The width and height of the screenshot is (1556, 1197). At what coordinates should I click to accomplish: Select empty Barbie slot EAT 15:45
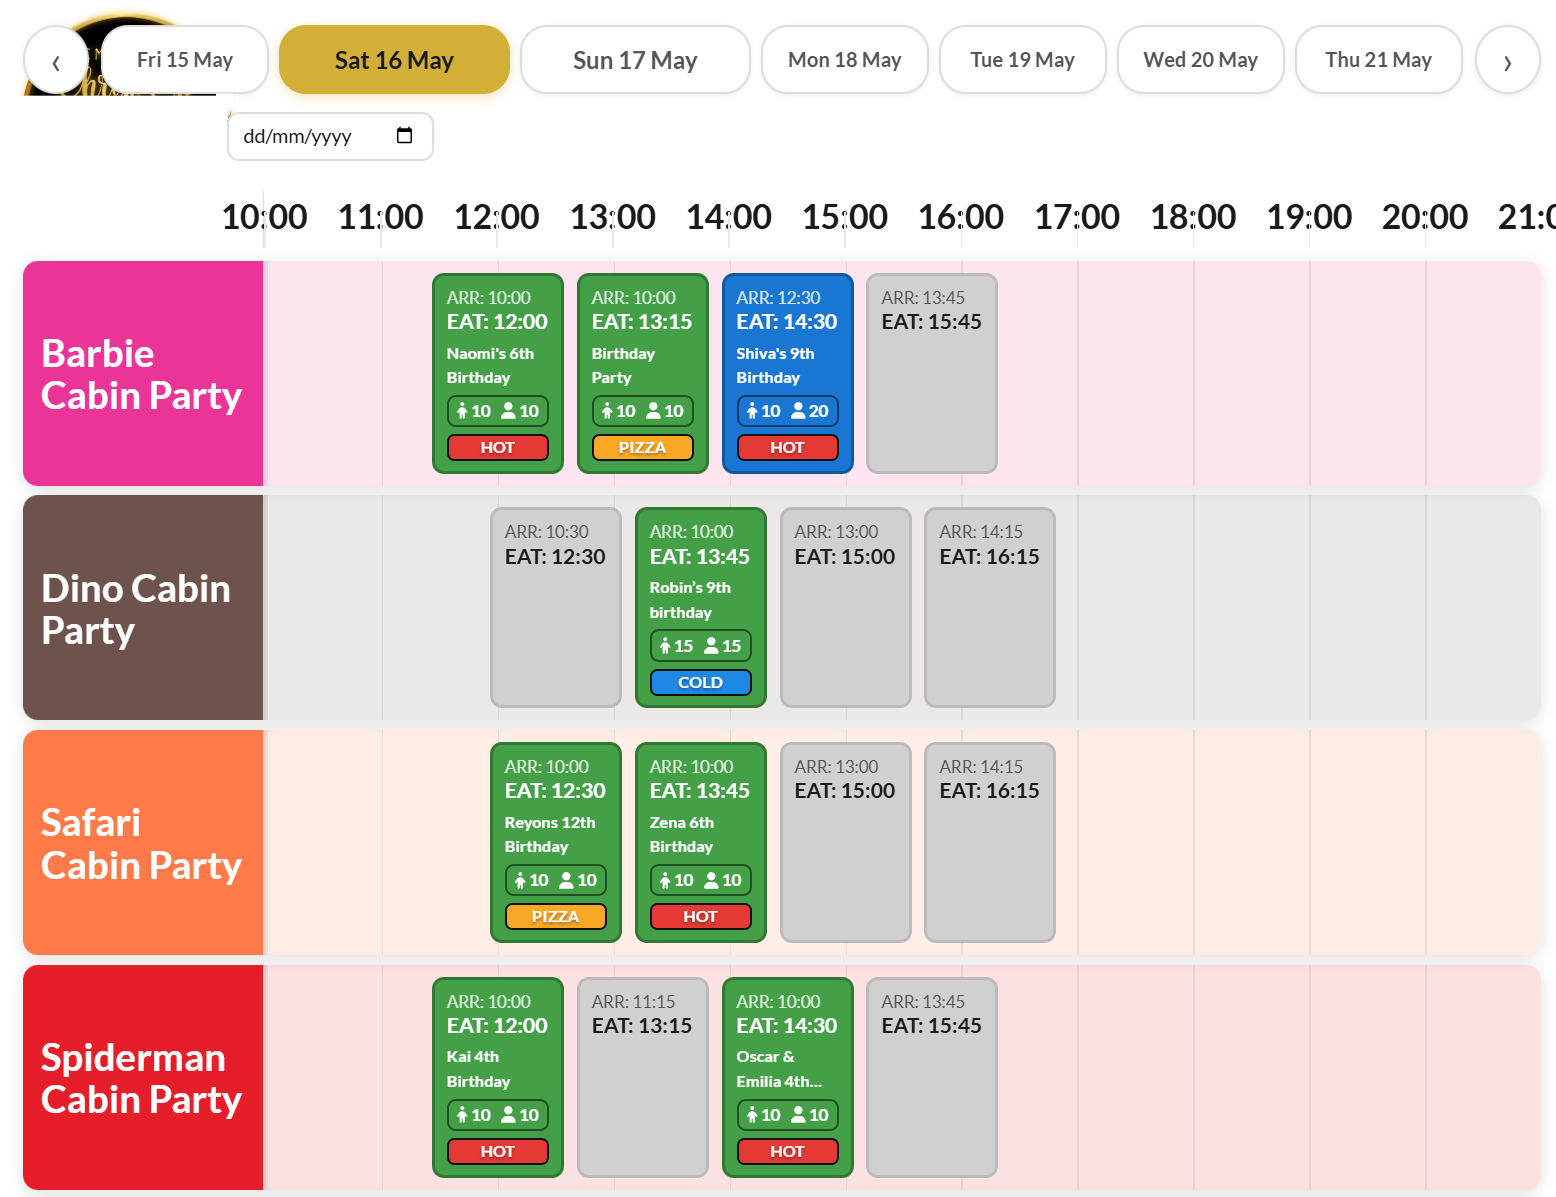932,373
